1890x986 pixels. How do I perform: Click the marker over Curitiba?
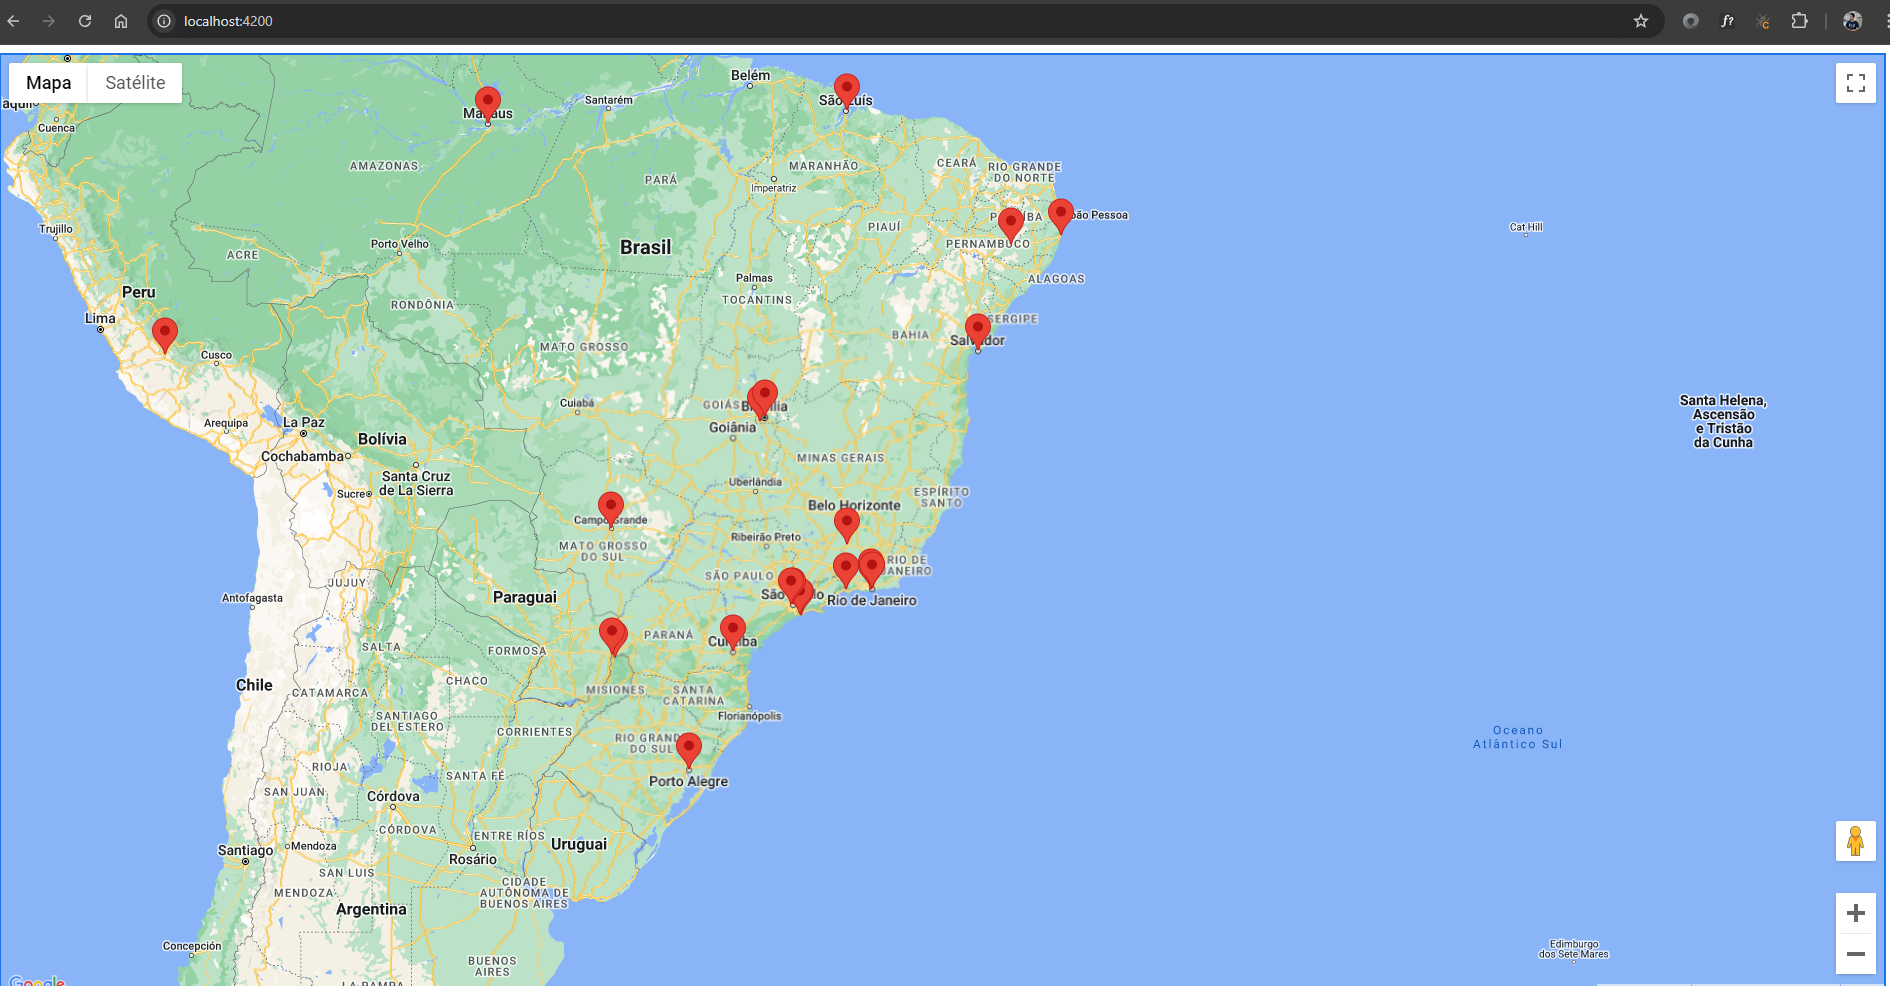(733, 633)
